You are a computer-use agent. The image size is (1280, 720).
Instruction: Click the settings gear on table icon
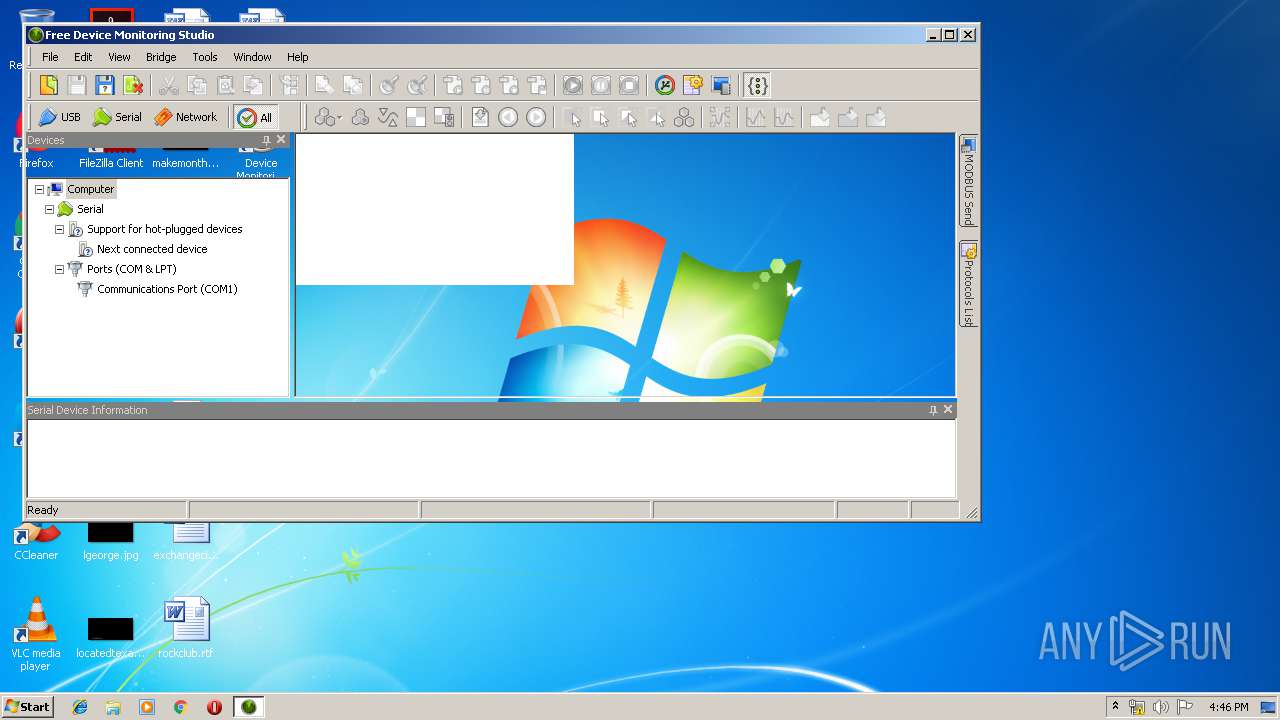point(693,85)
